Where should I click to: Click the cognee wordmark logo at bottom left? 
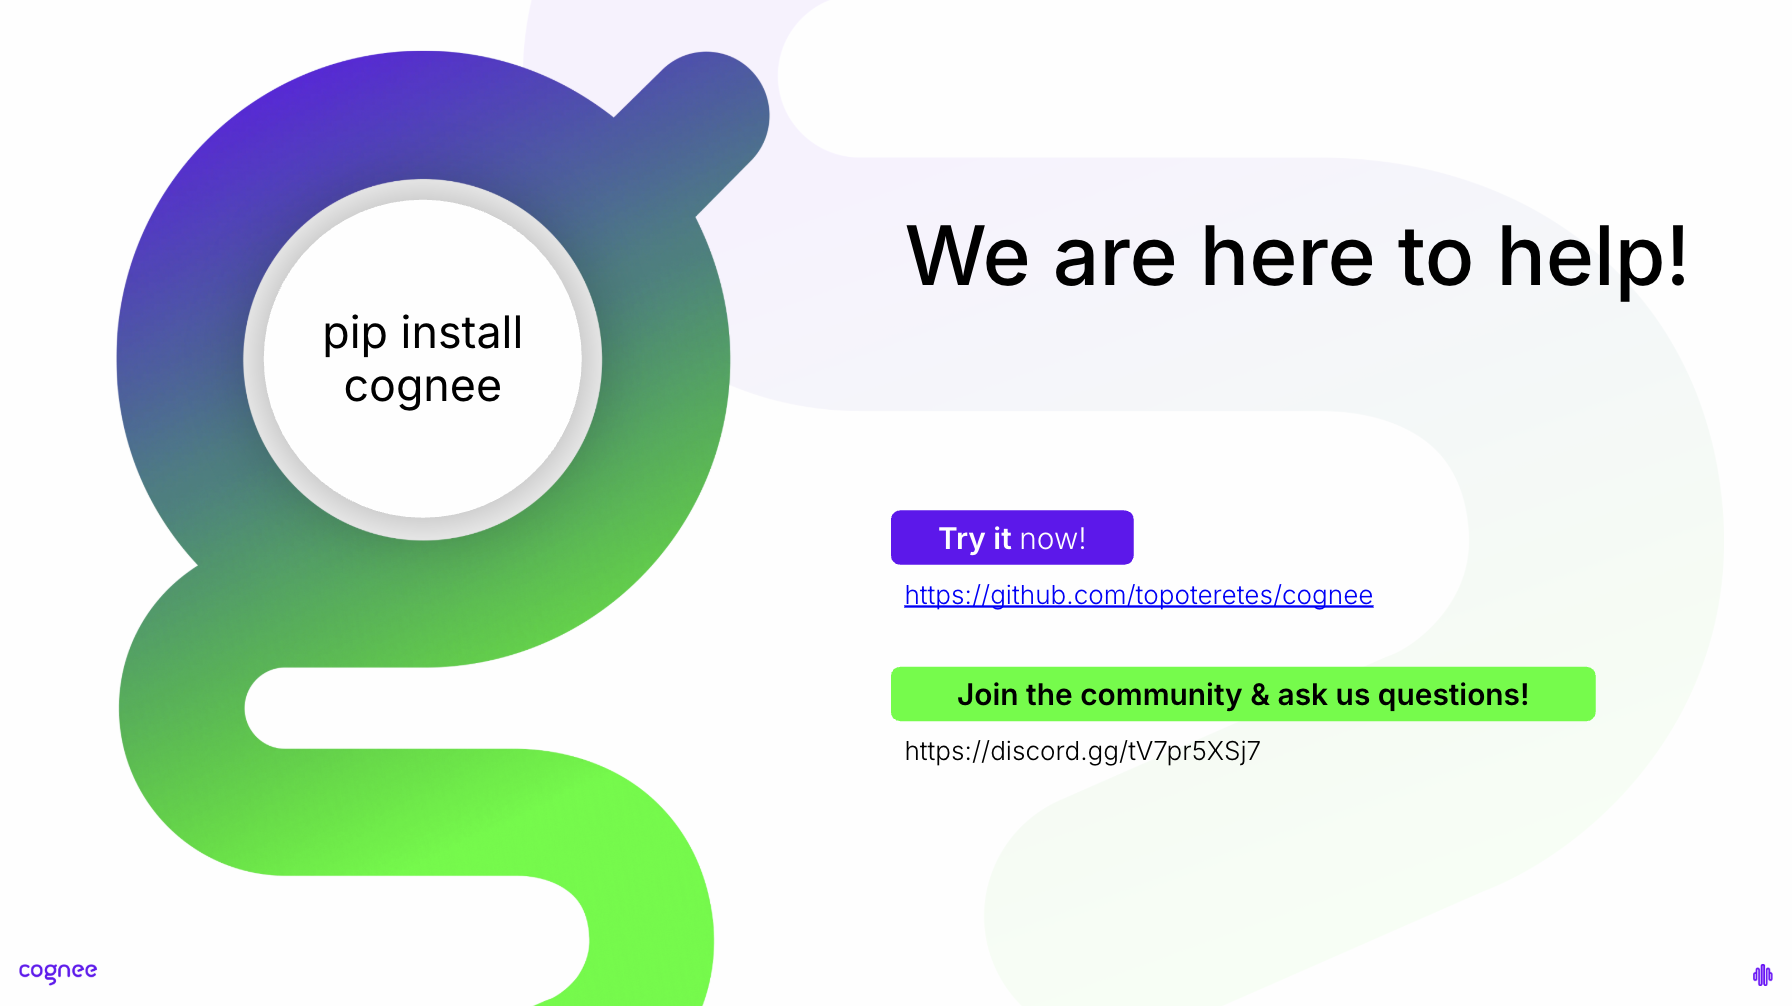point(58,972)
